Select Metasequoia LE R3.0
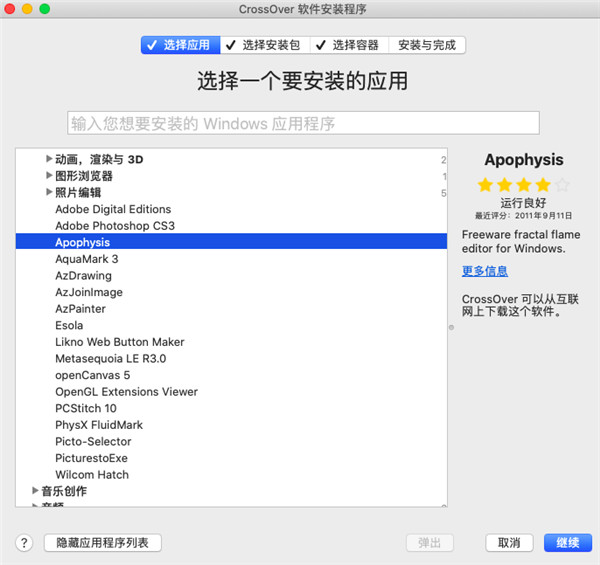Screen dimensions: 600x565 tap(231, 358)
